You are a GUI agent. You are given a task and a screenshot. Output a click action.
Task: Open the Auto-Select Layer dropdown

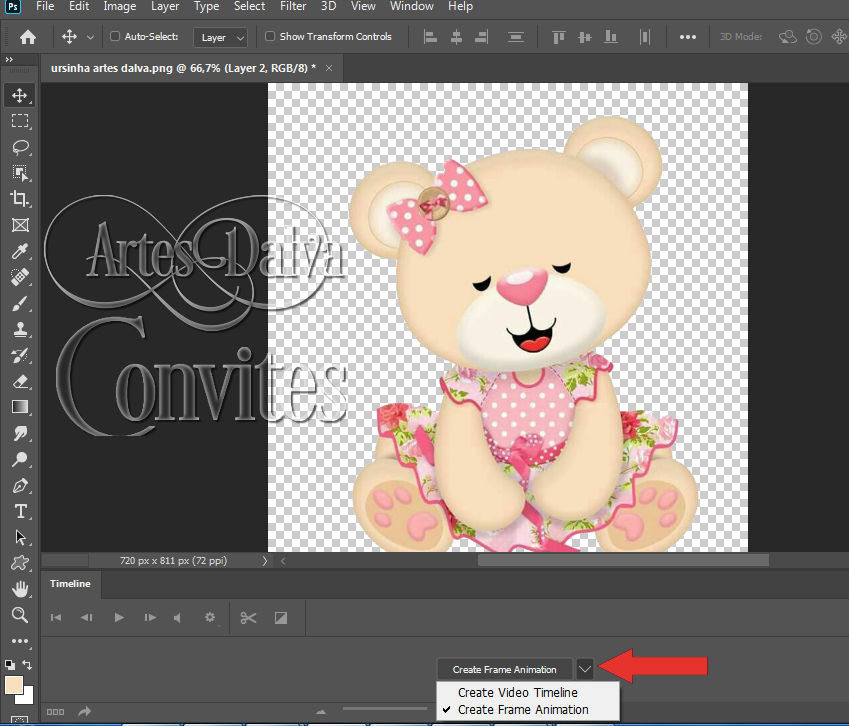pos(220,37)
